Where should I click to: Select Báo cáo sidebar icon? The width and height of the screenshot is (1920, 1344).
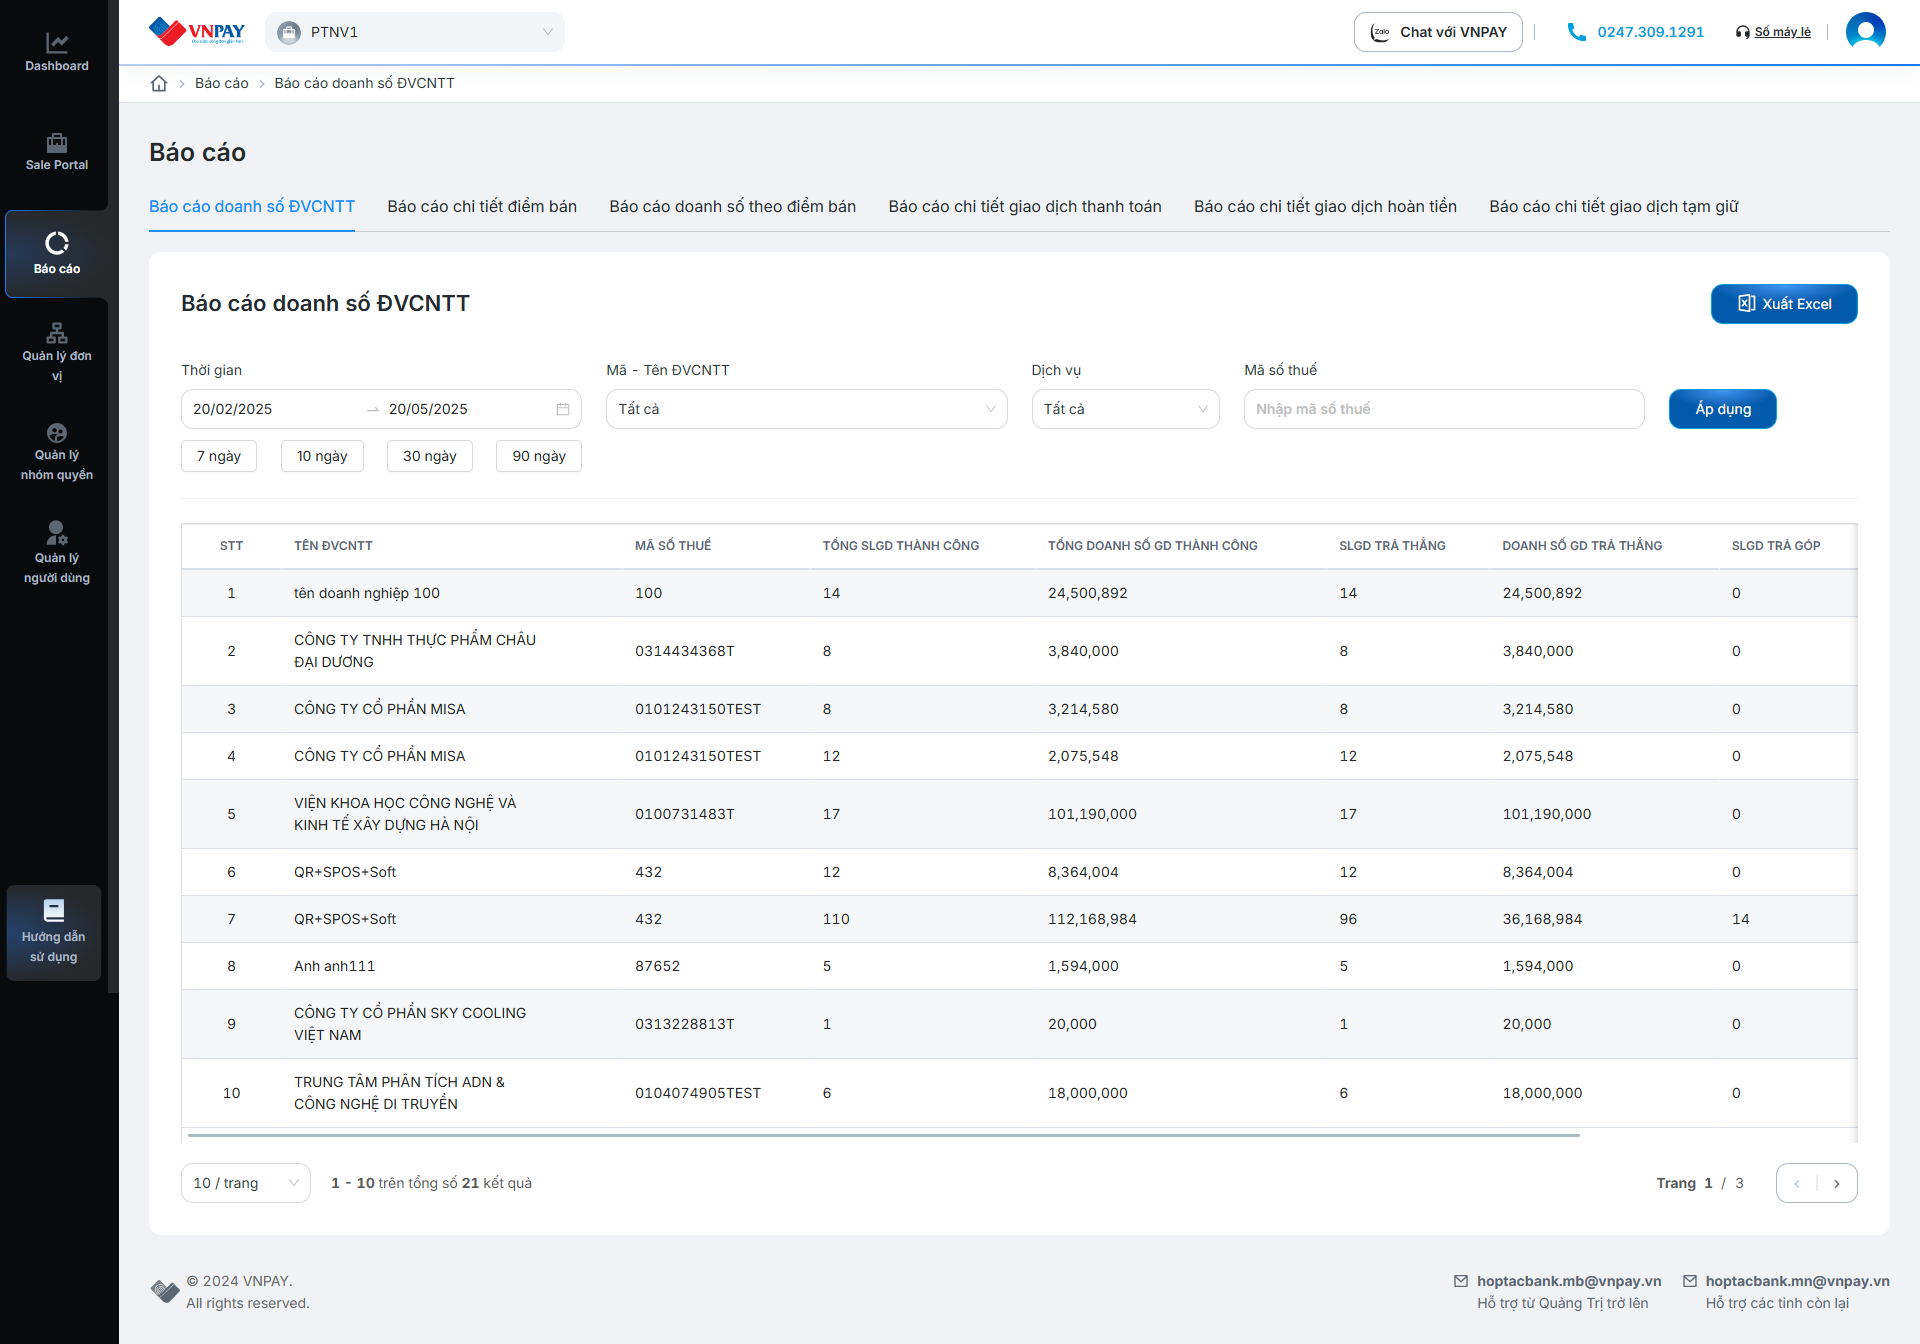[57, 254]
